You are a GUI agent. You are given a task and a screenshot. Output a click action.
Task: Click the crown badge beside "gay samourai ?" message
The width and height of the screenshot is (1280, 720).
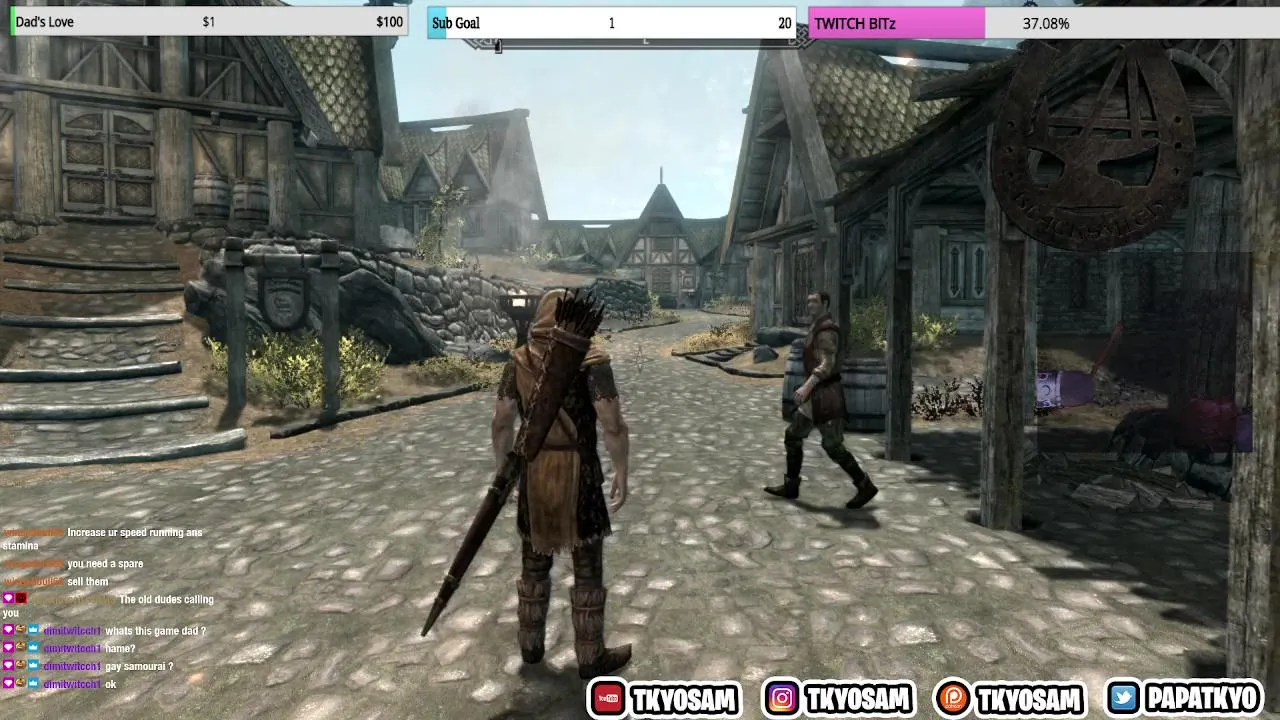[33, 666]
